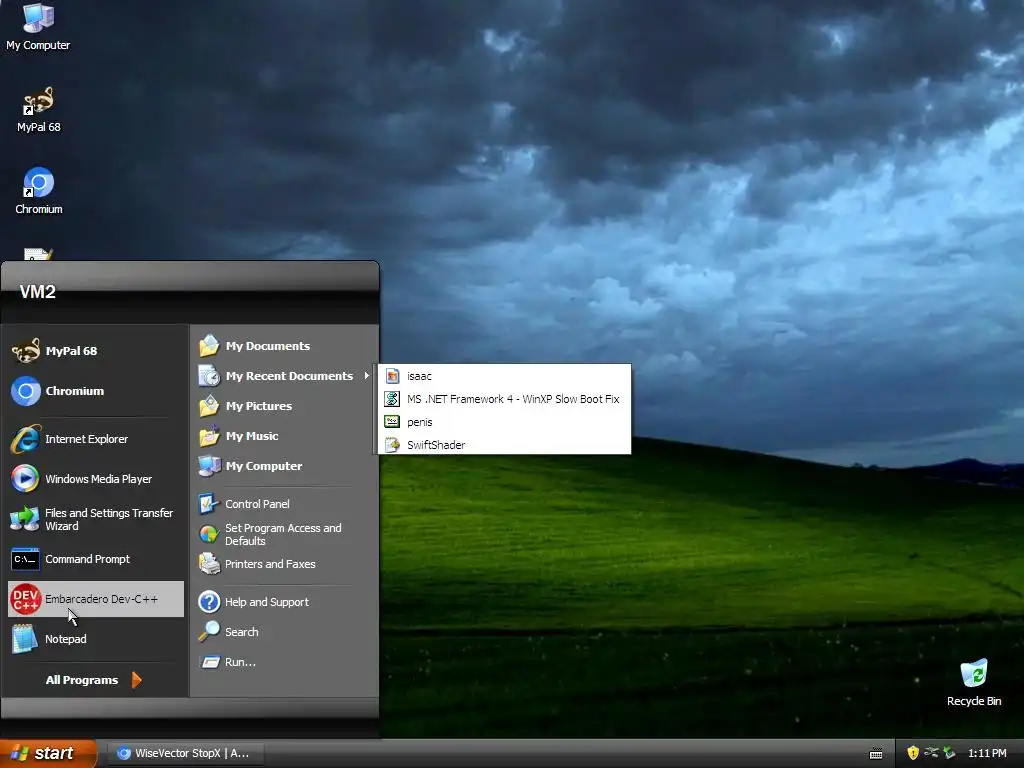
Task: Click the VM2 user name header
Action: coord(37,291)
